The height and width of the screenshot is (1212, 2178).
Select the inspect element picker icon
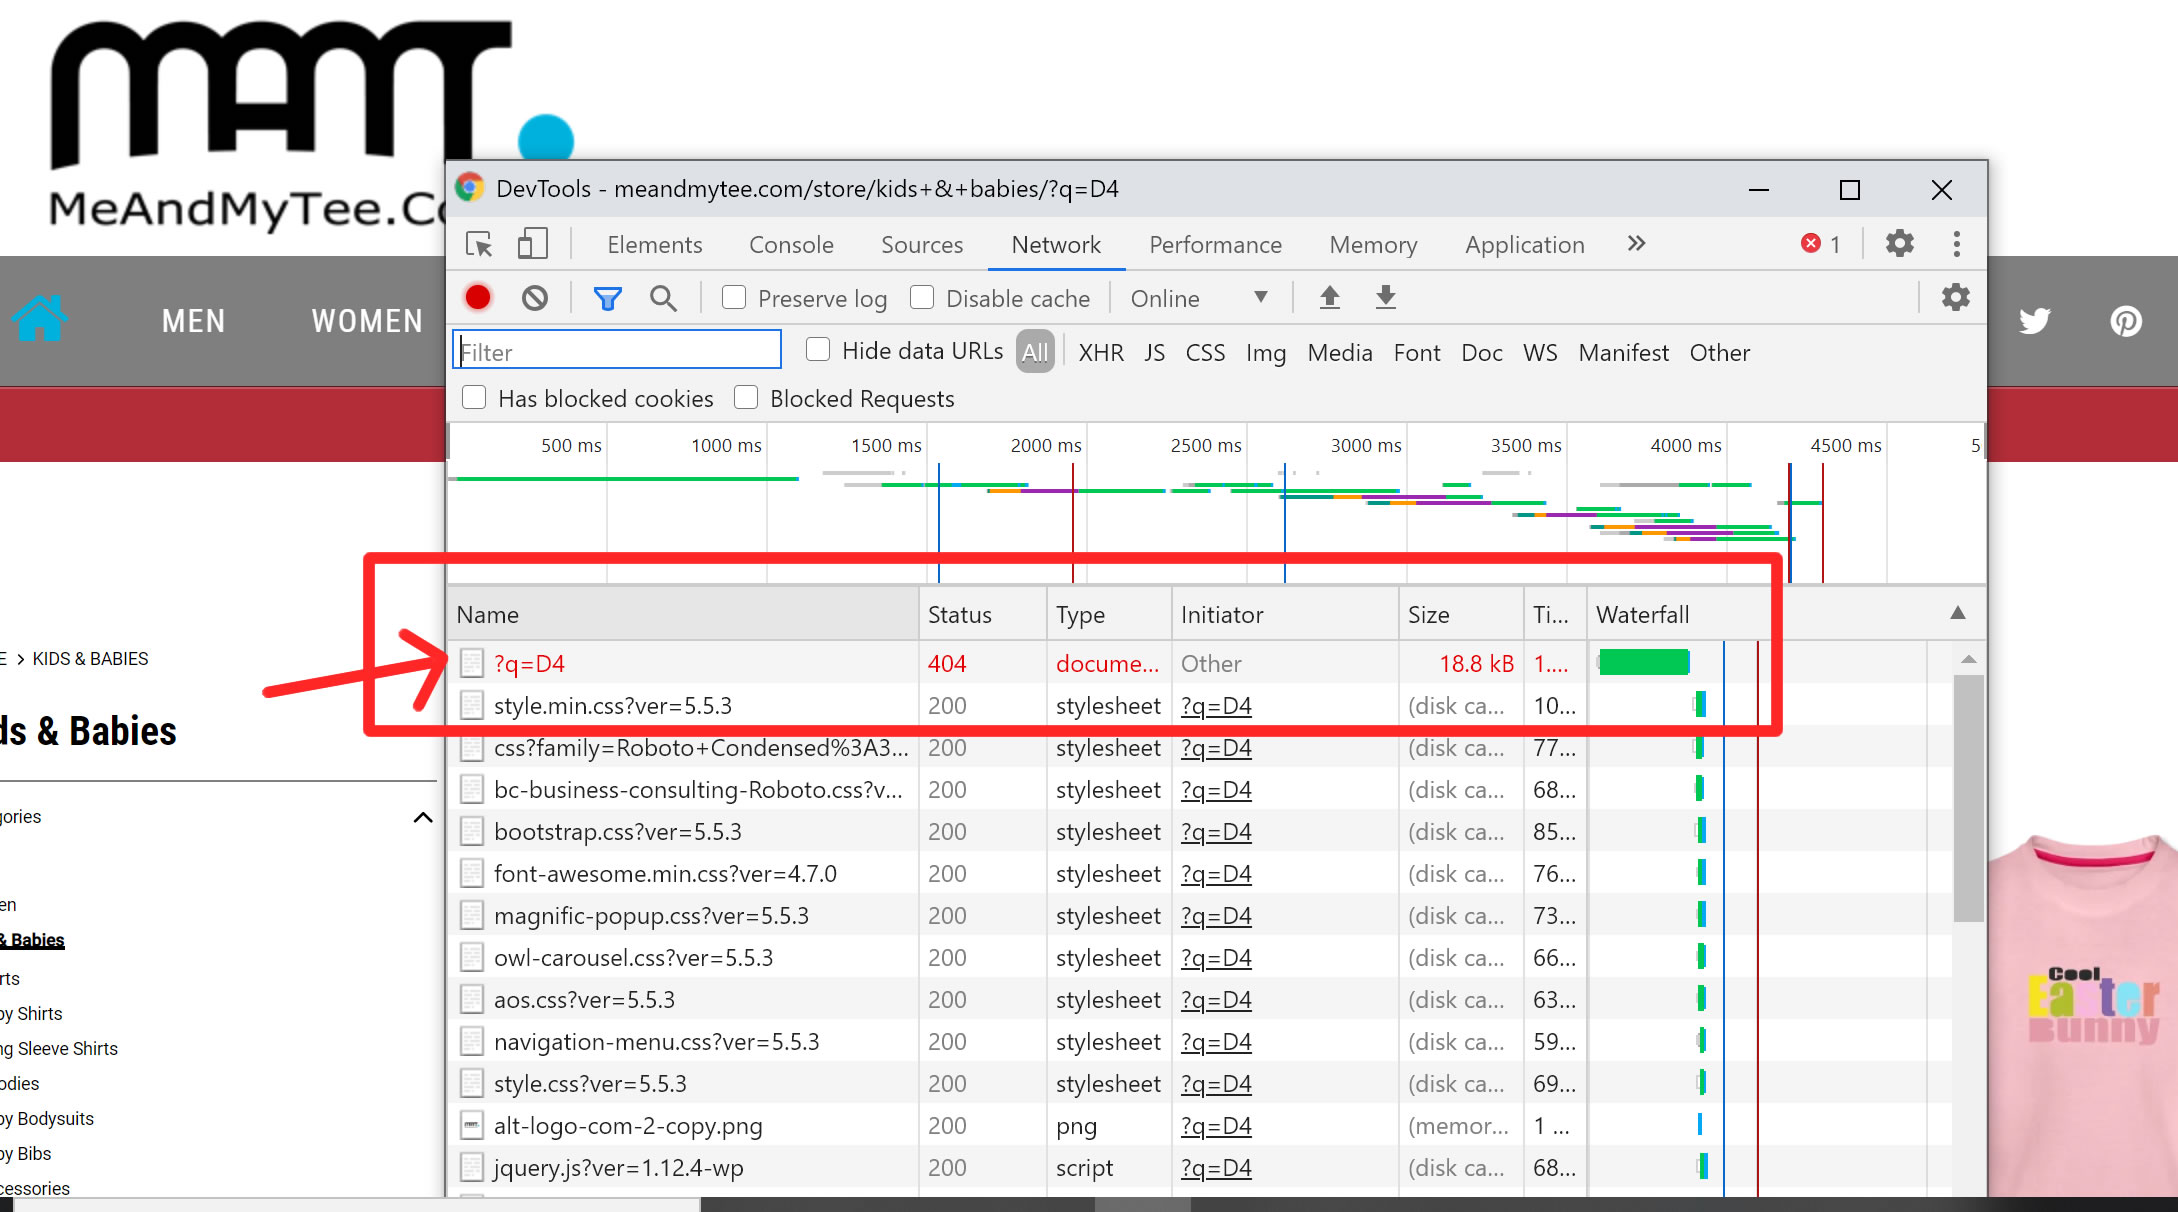[479, 245]
